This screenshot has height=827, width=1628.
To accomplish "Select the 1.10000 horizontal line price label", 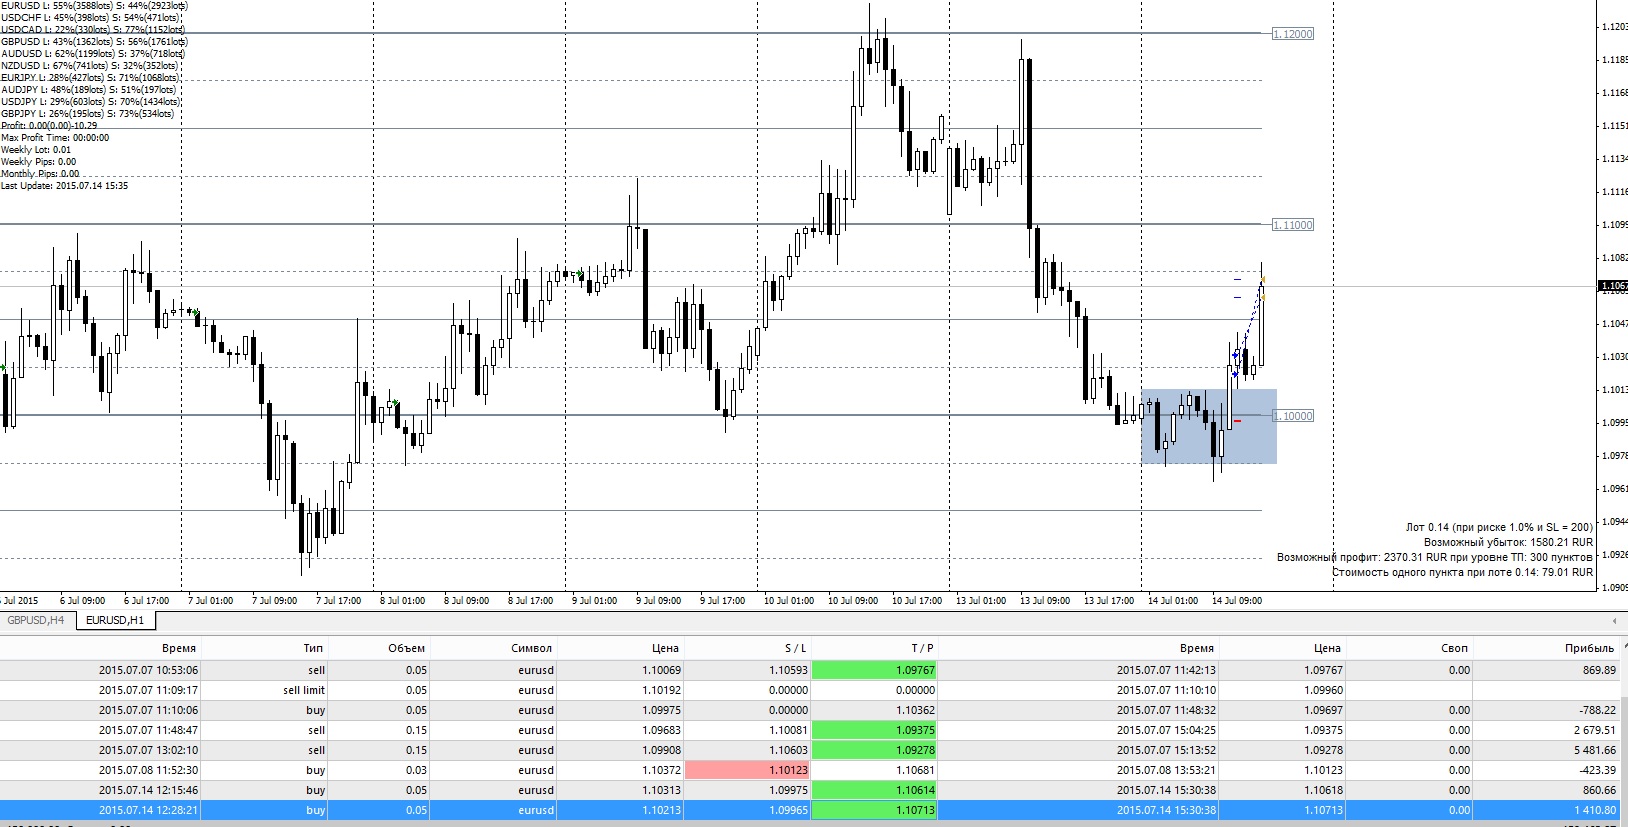I will pyautogui.click(x=1293, y=416).
